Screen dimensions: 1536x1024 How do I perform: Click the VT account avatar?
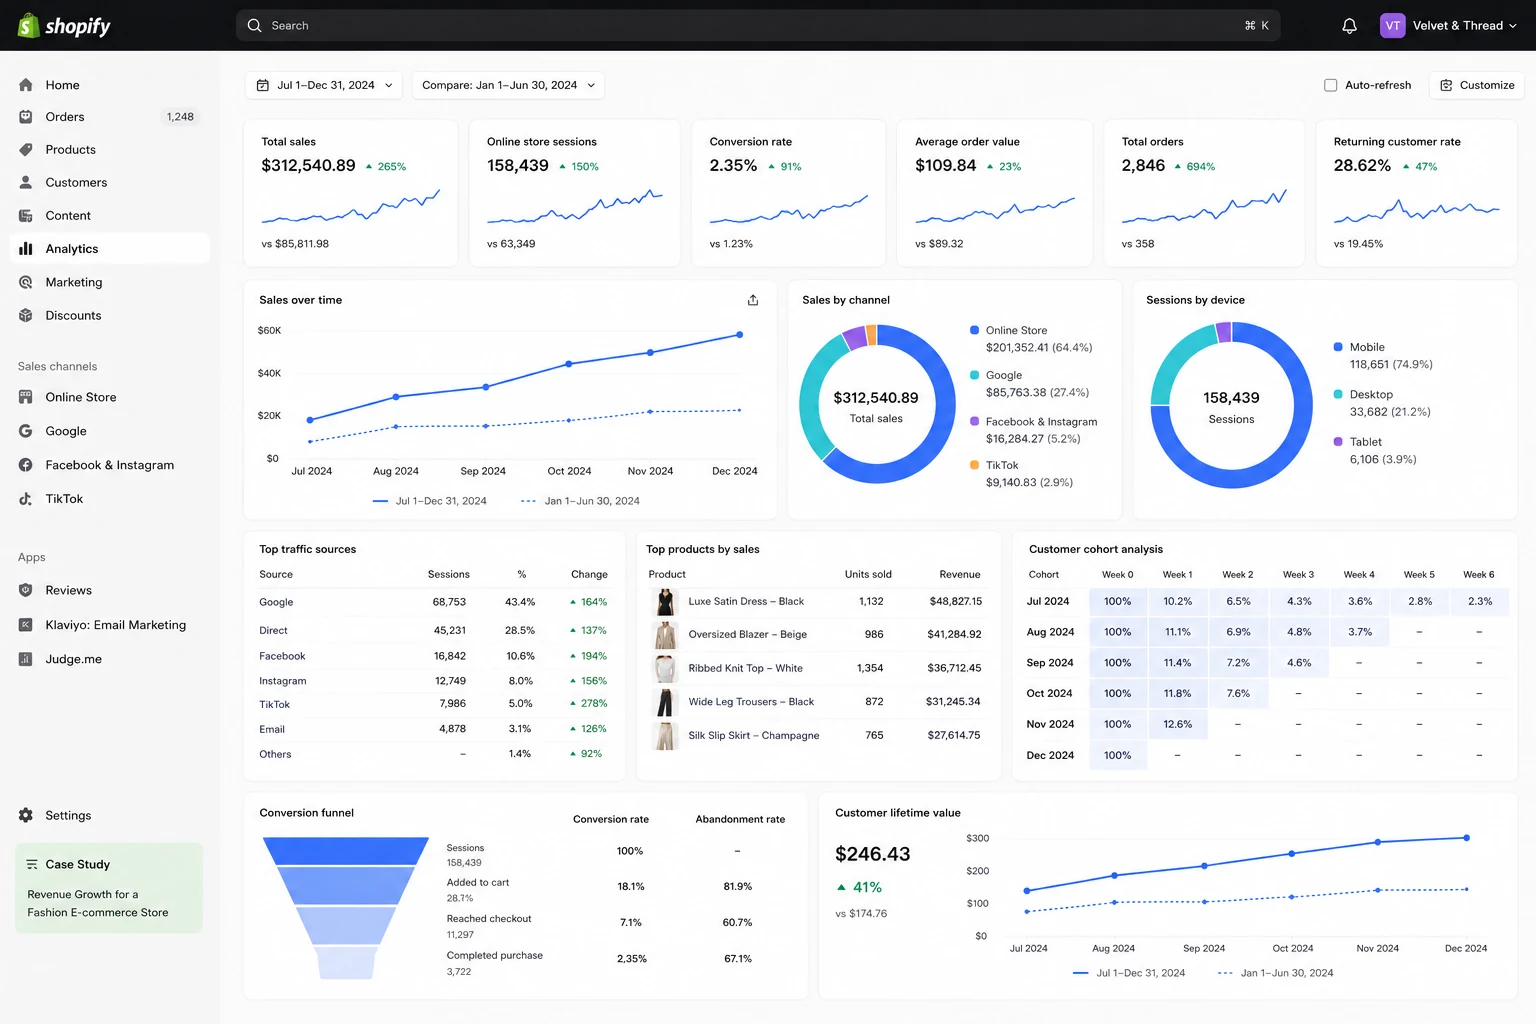pos(1392,26)
